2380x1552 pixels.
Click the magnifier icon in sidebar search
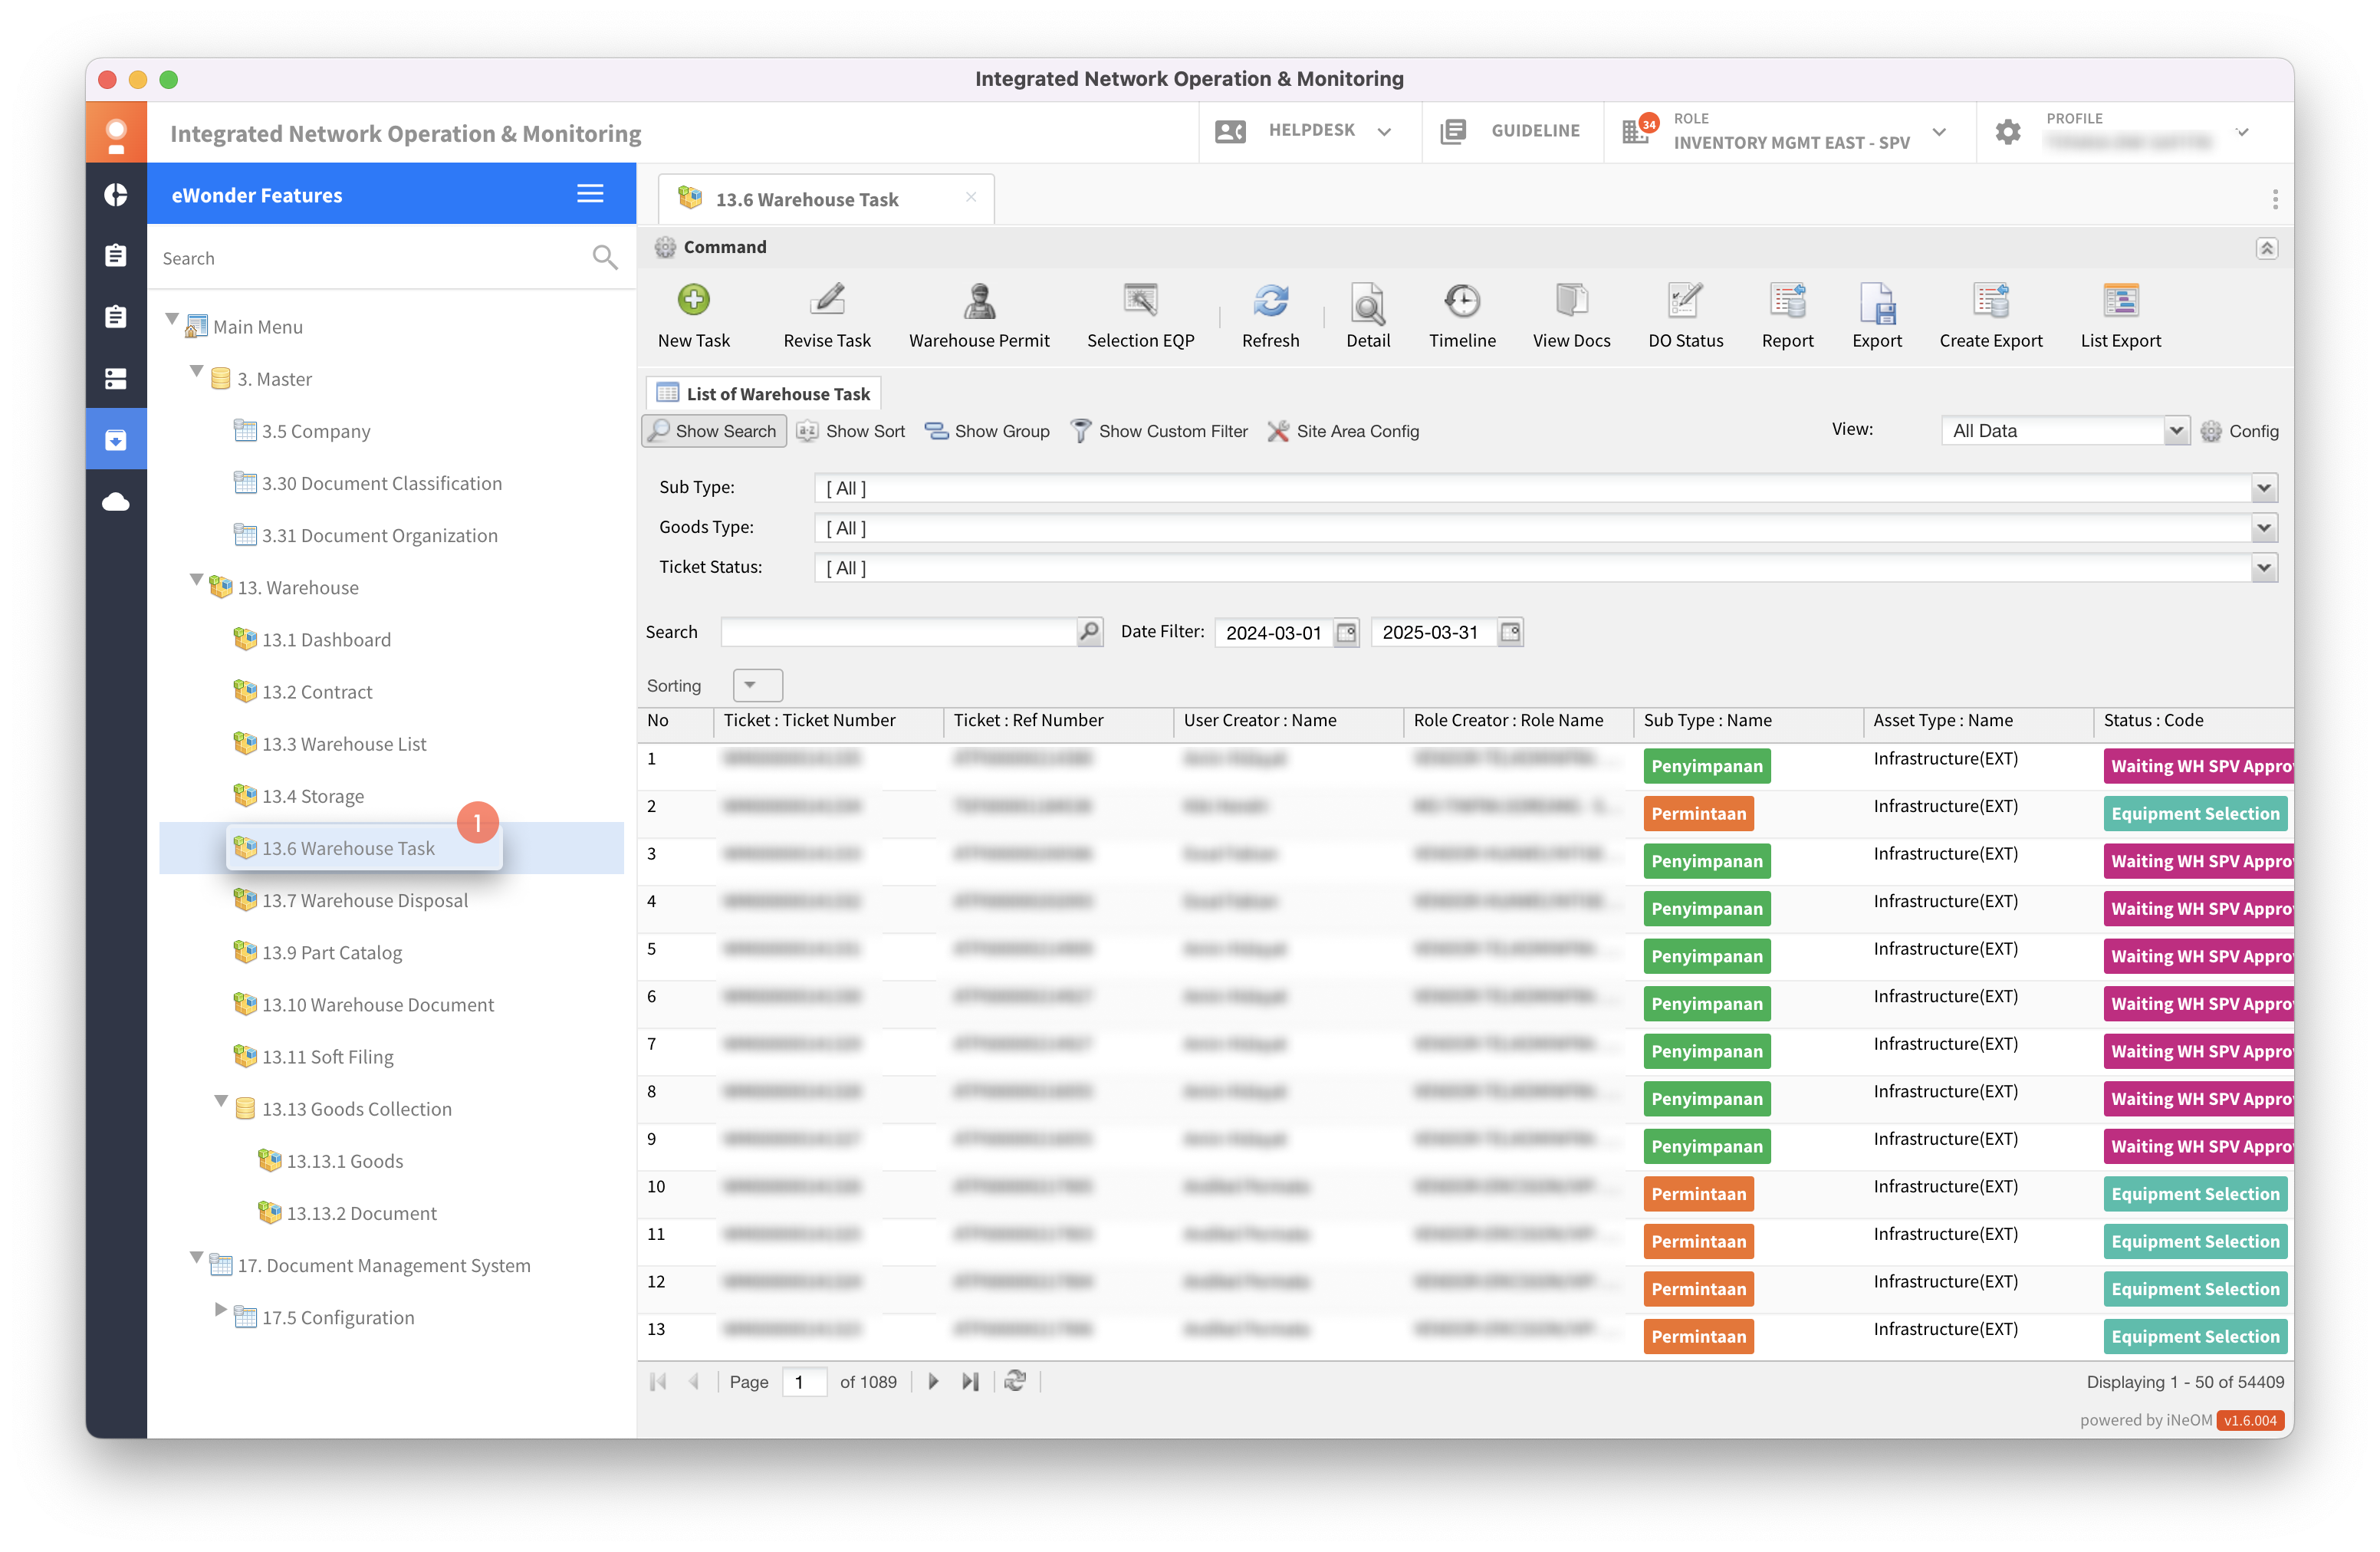(604, 258)
